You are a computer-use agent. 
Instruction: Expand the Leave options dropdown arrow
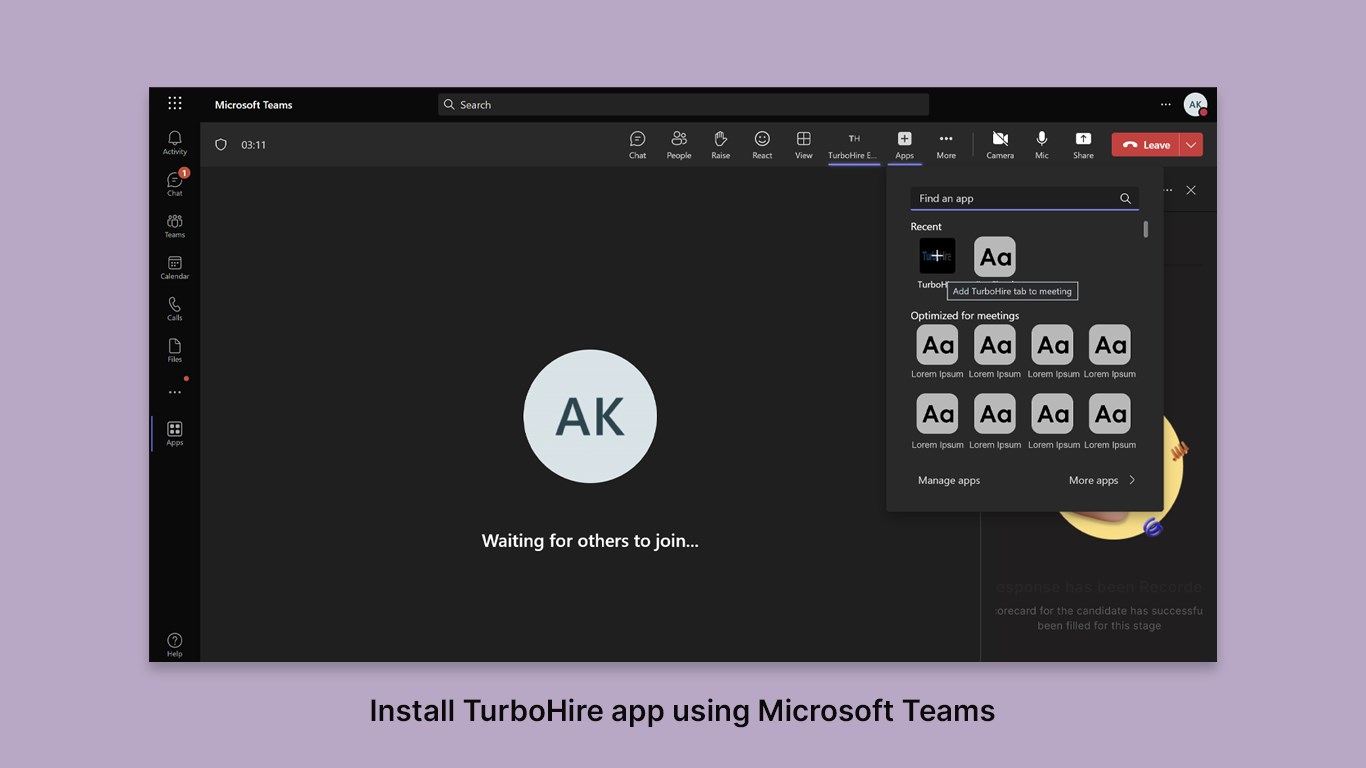[x=1191, y=145]
